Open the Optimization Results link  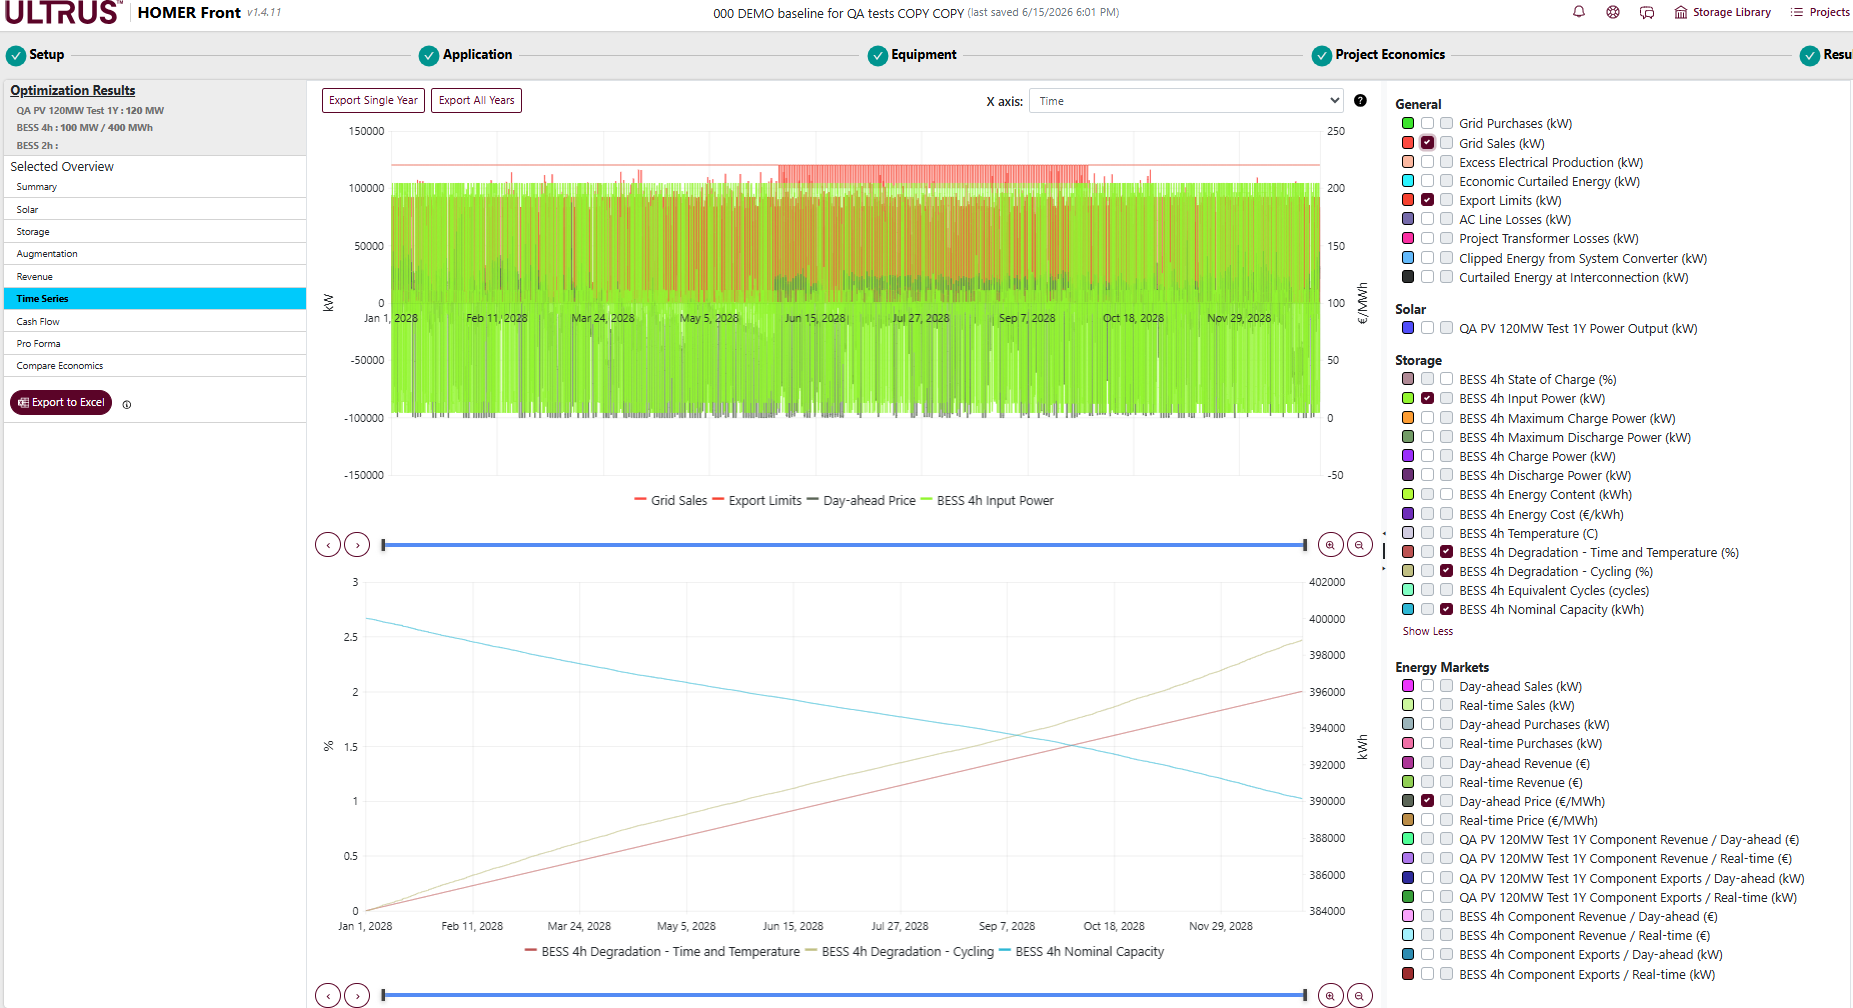(73, 90)
